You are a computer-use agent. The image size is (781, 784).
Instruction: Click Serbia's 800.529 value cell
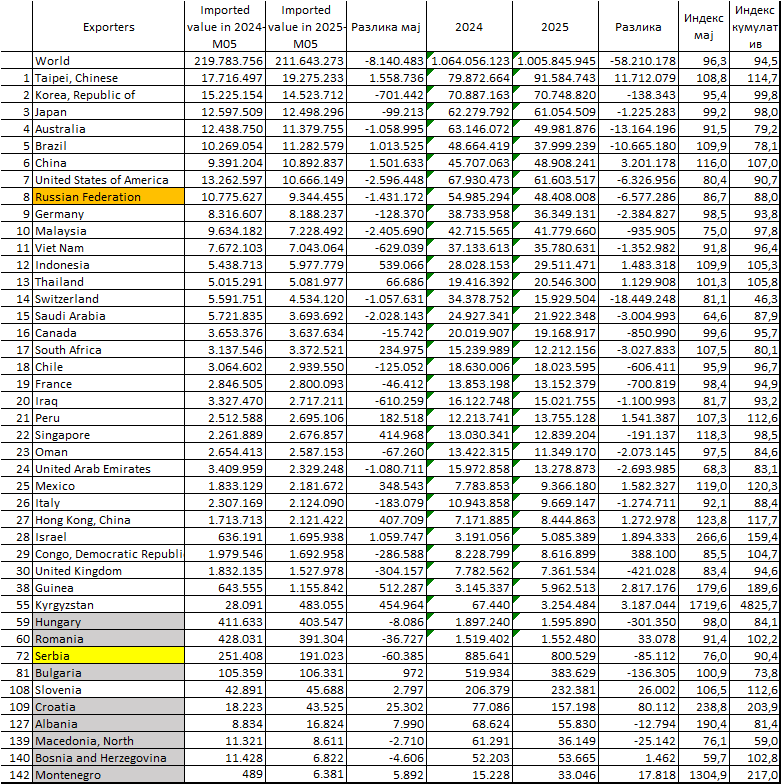tap(555, 656)
